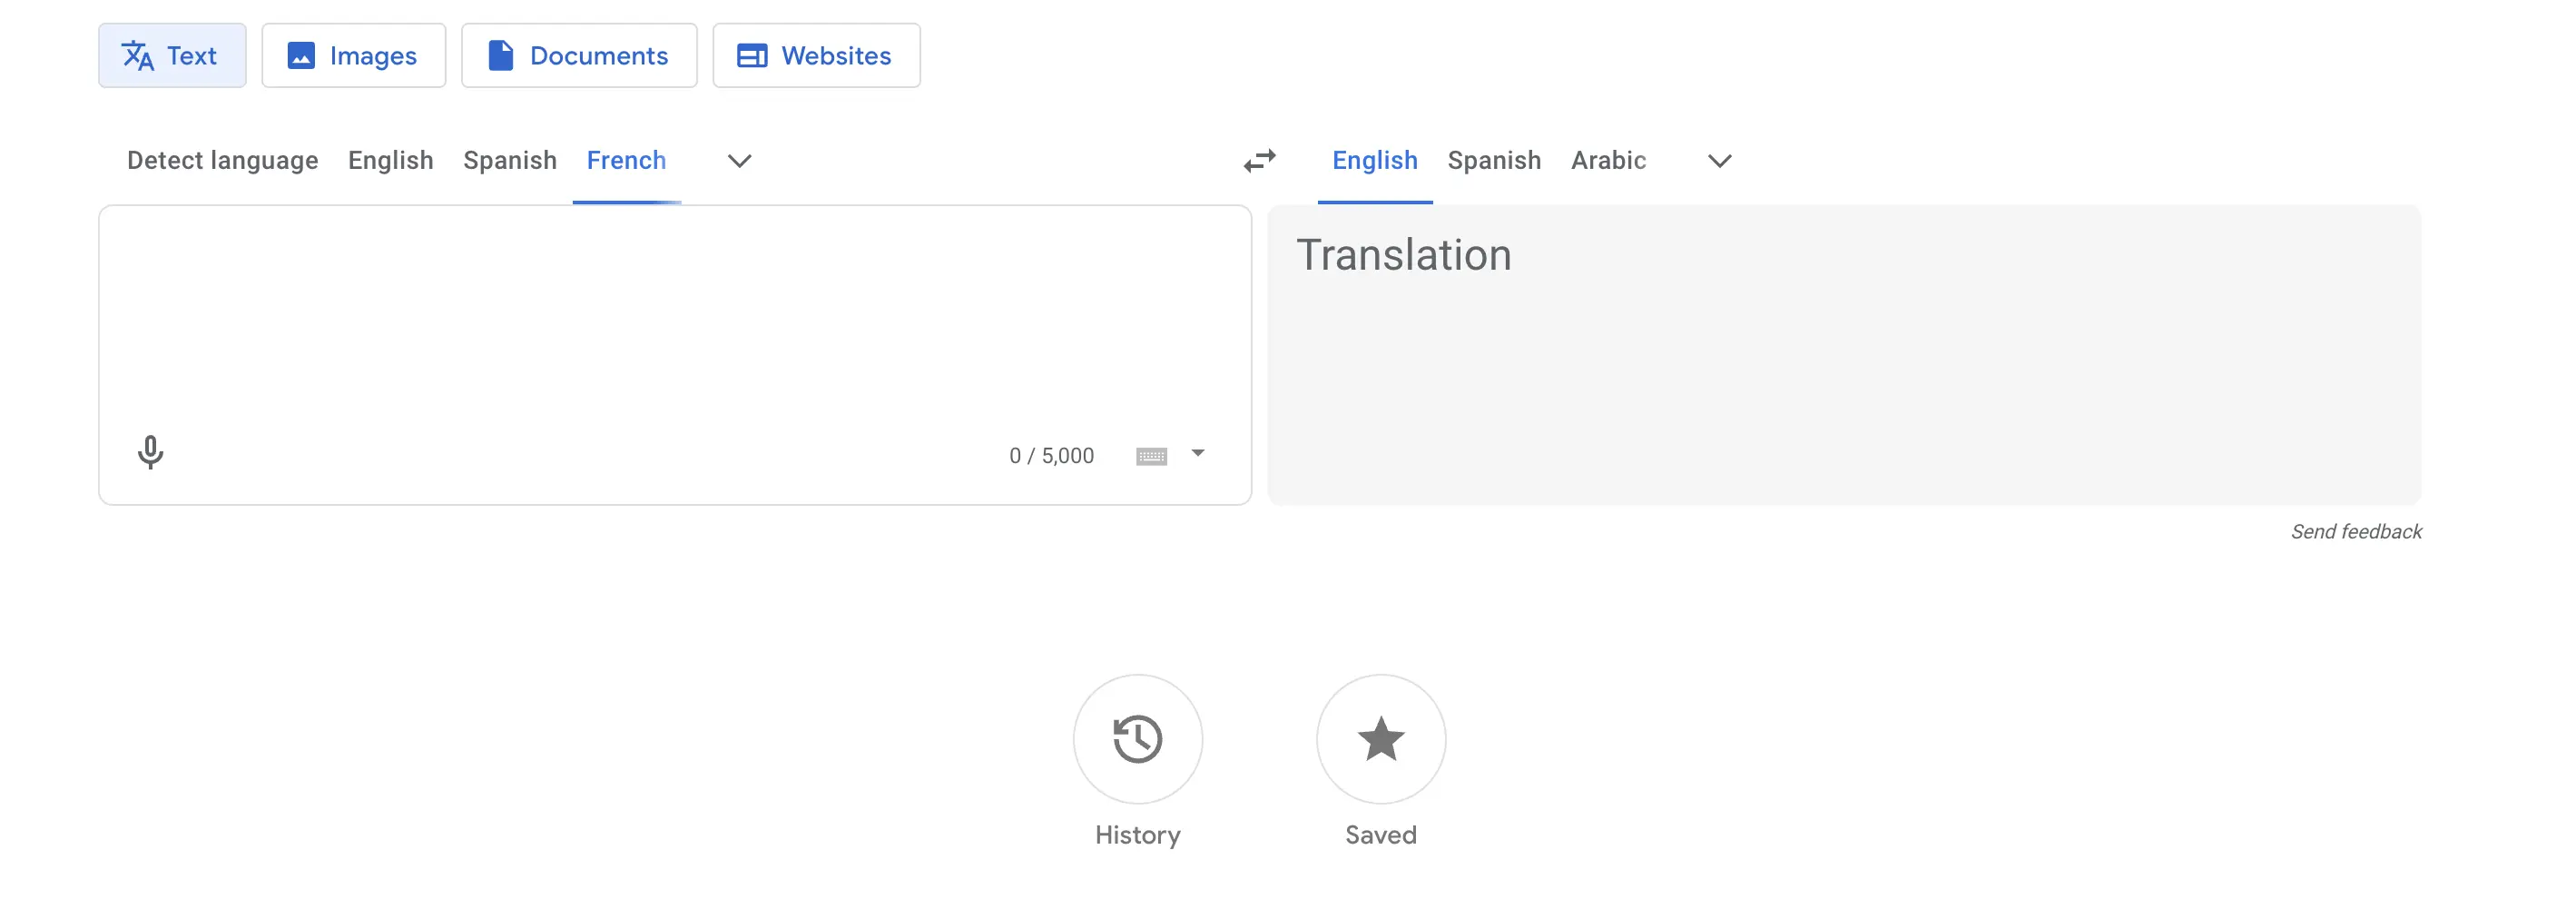Image resolution: width=2576 pixels, height=909 pixels.
Task: Click the virtual keyboard icon
Action: click(x=1151, y=456)
